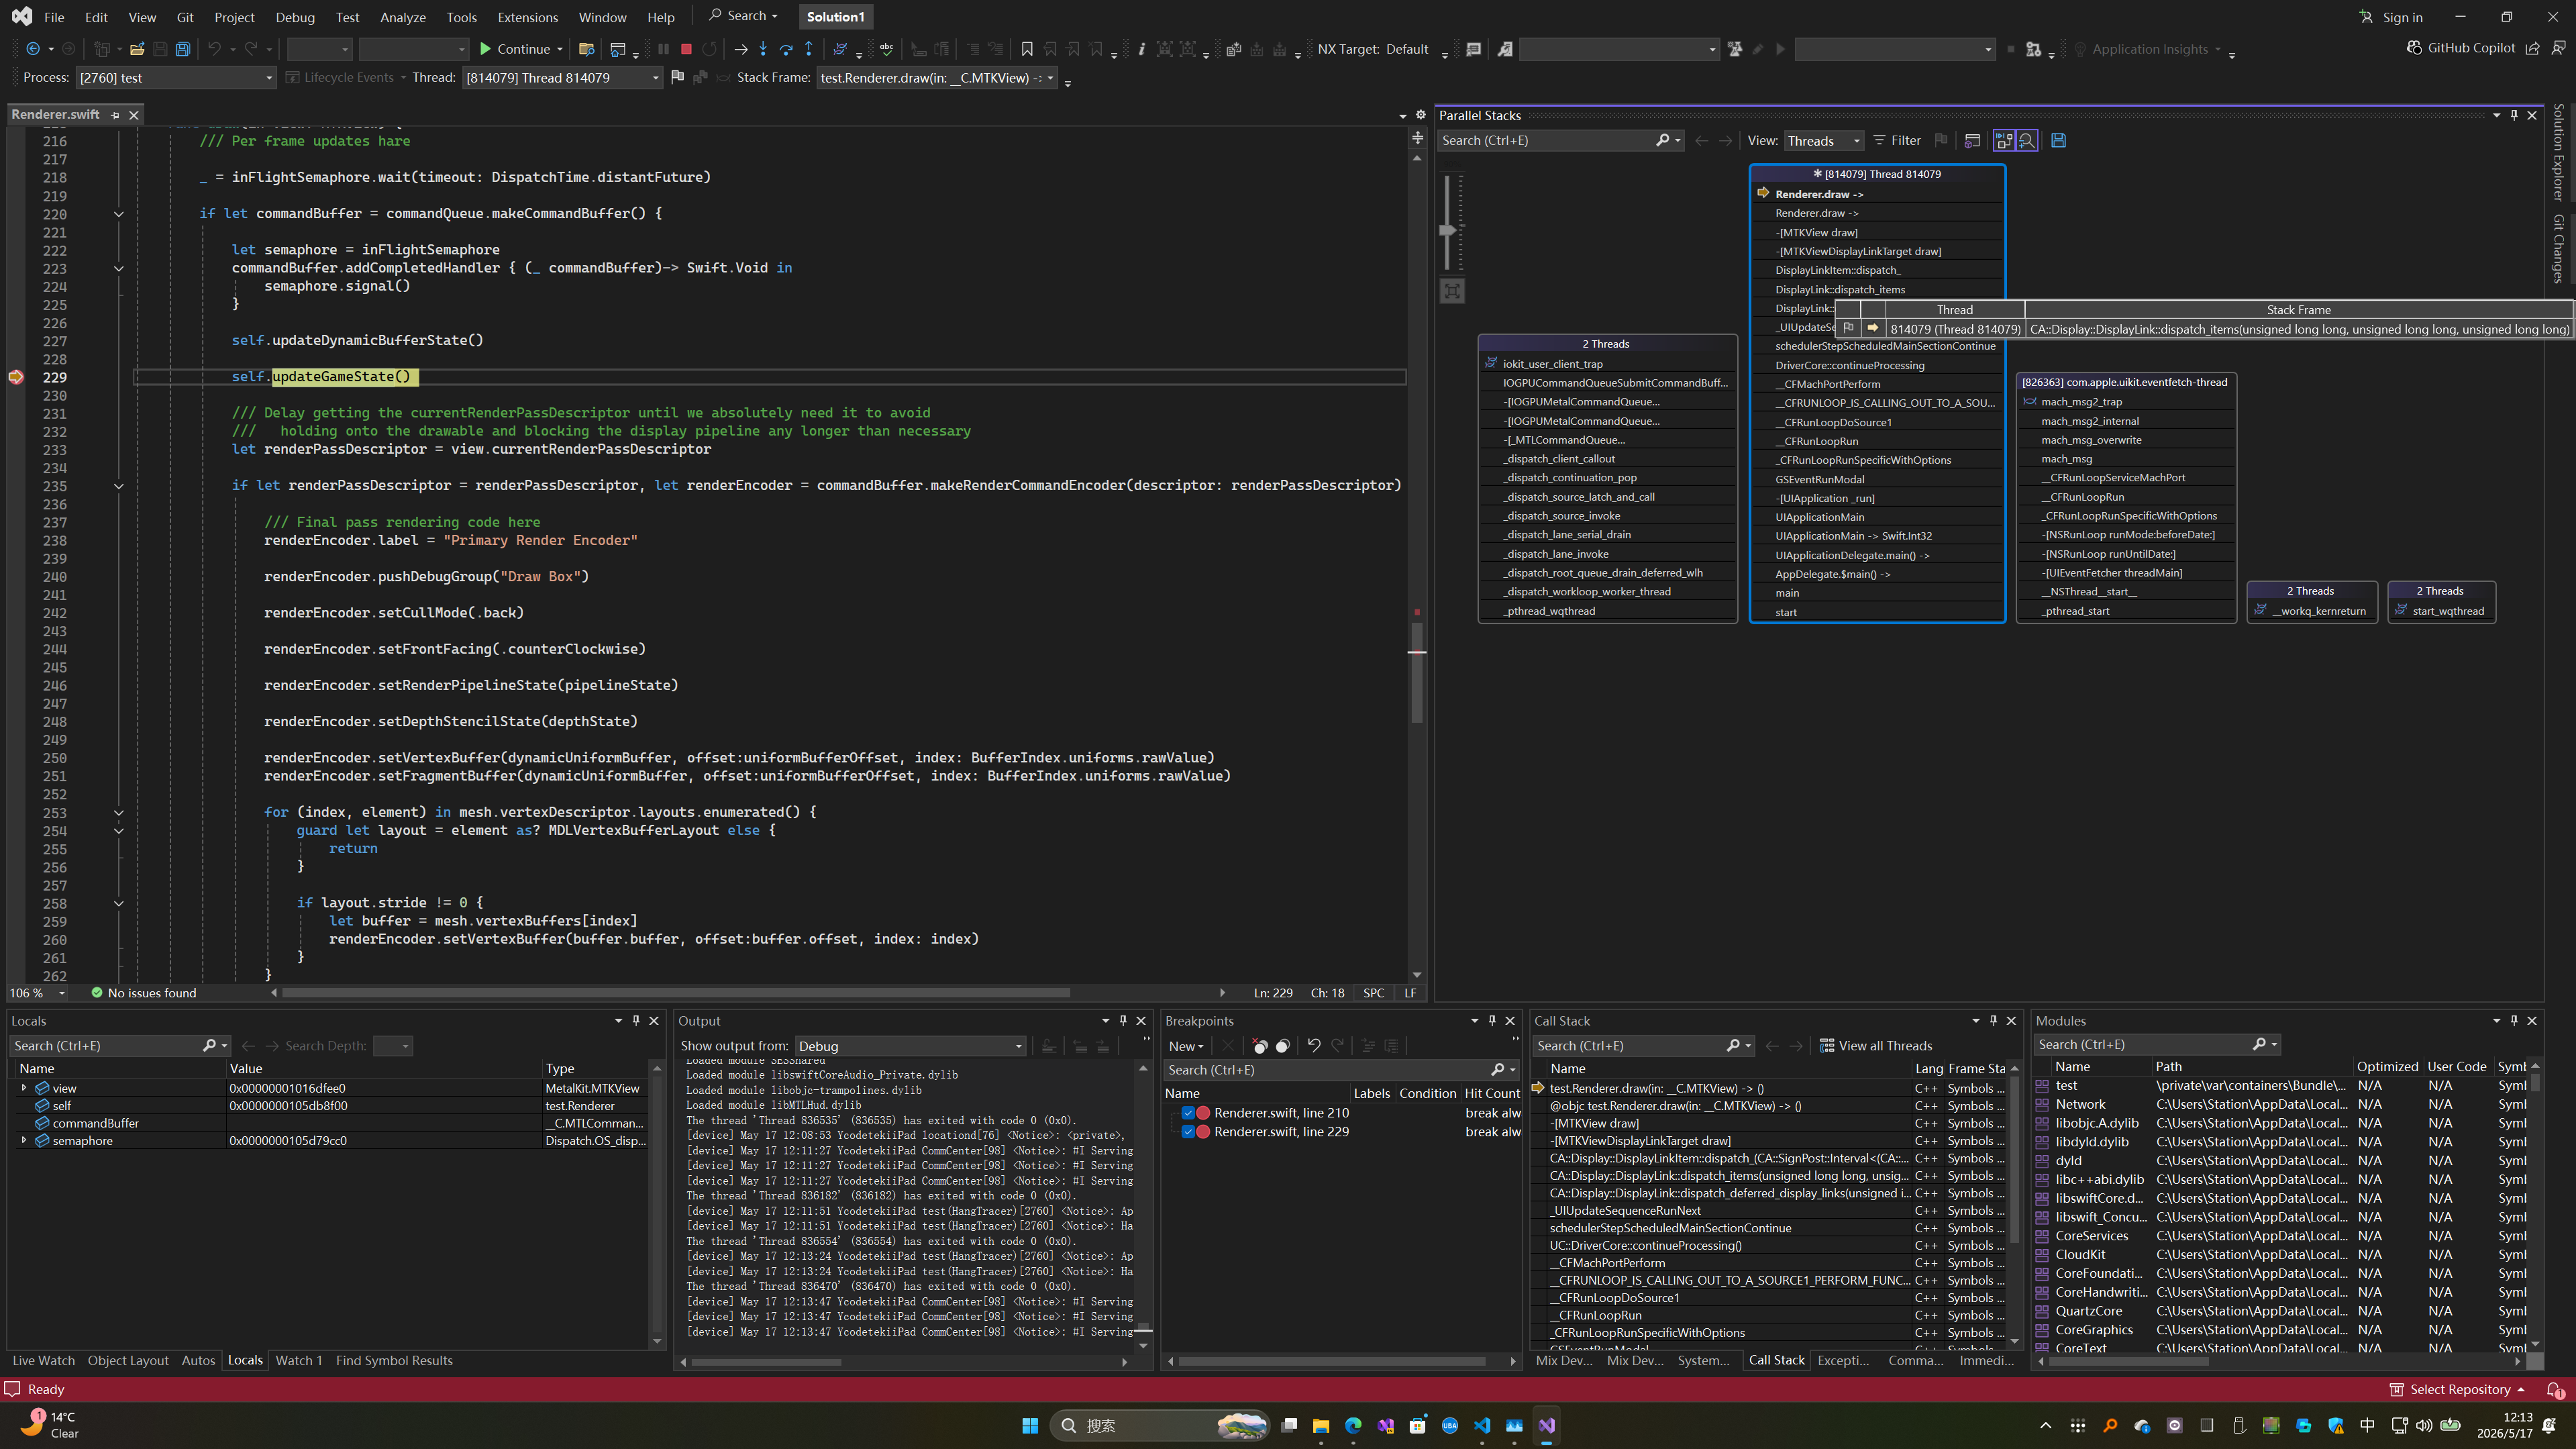Open the View Threads dropdown in Parallel Stacks
2576x1449 pixels.
pyautogui.click(x=1824, y=141)
